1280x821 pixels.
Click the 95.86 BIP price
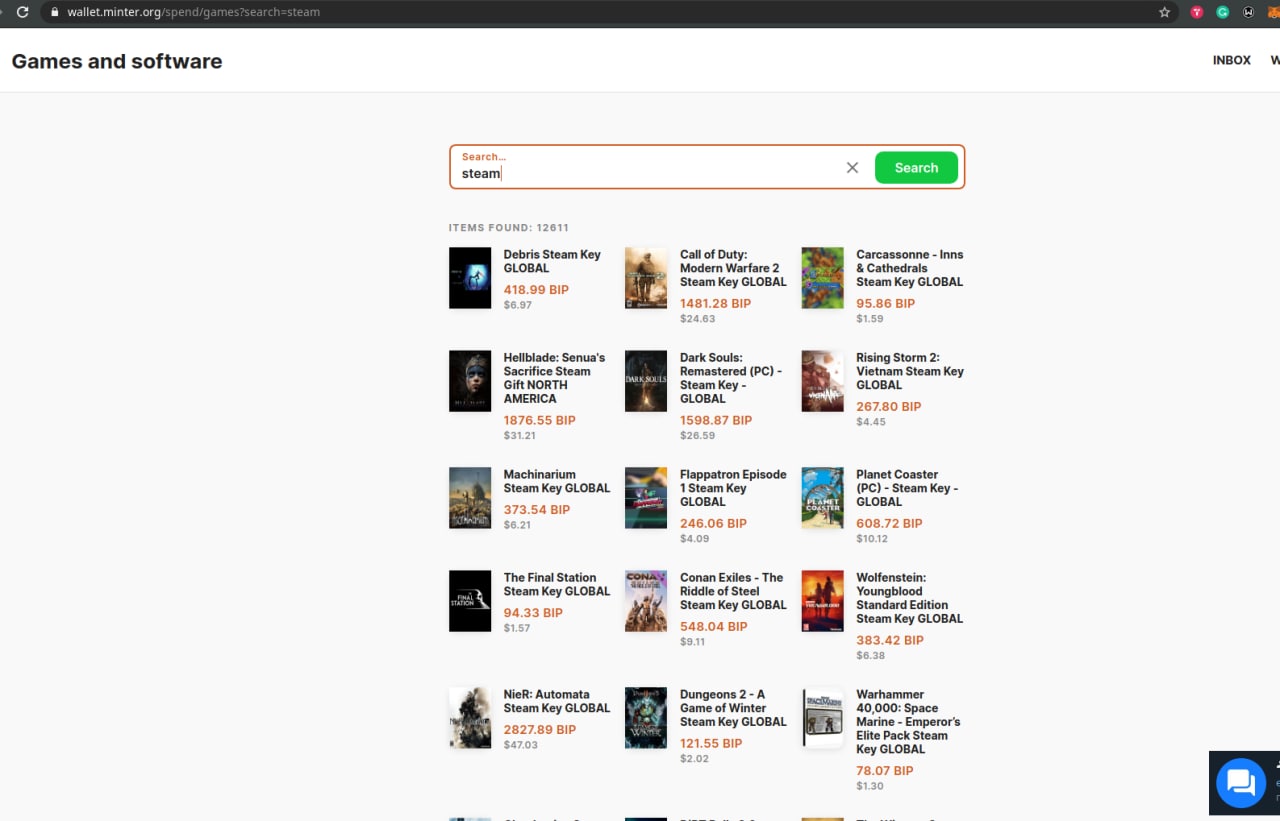click(885, 303)
